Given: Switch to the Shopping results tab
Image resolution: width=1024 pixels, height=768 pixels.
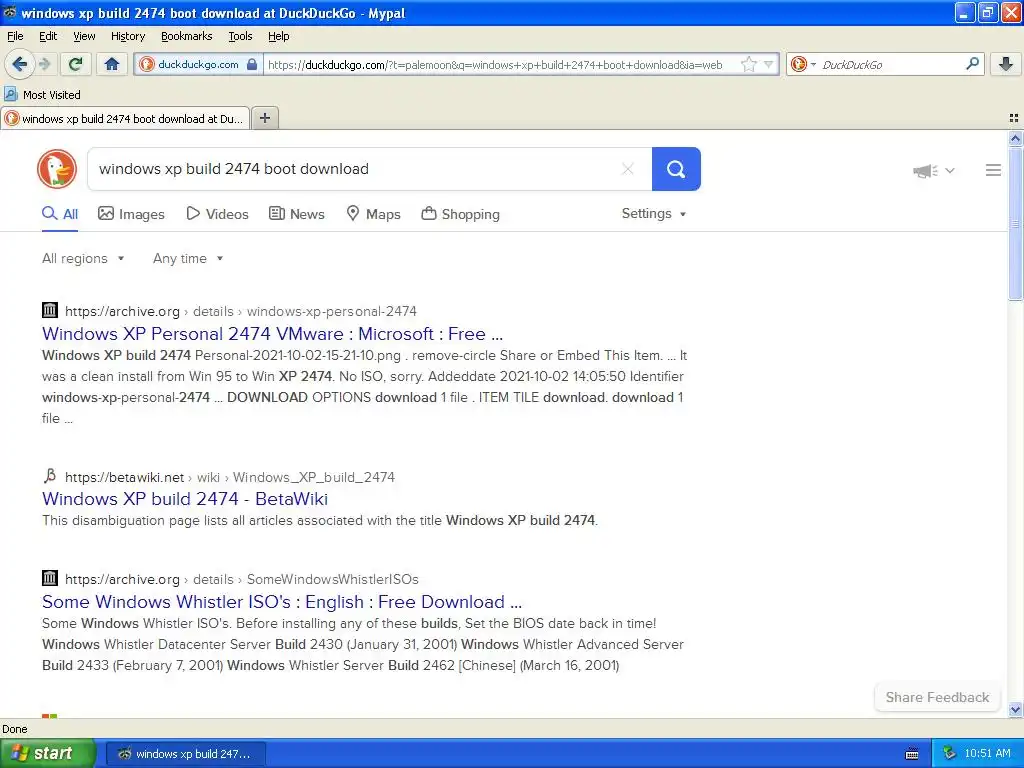Looking at the screenshot, I should [x=460, y=214].
